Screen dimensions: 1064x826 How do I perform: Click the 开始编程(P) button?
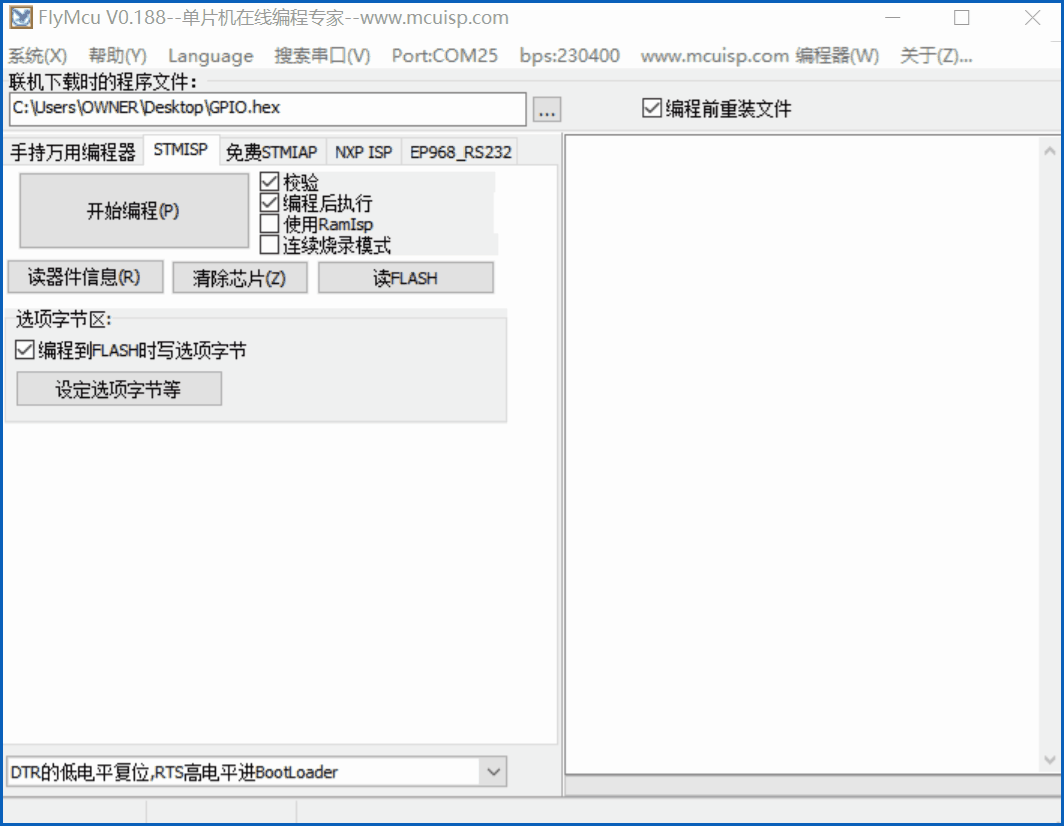(133, 210)
